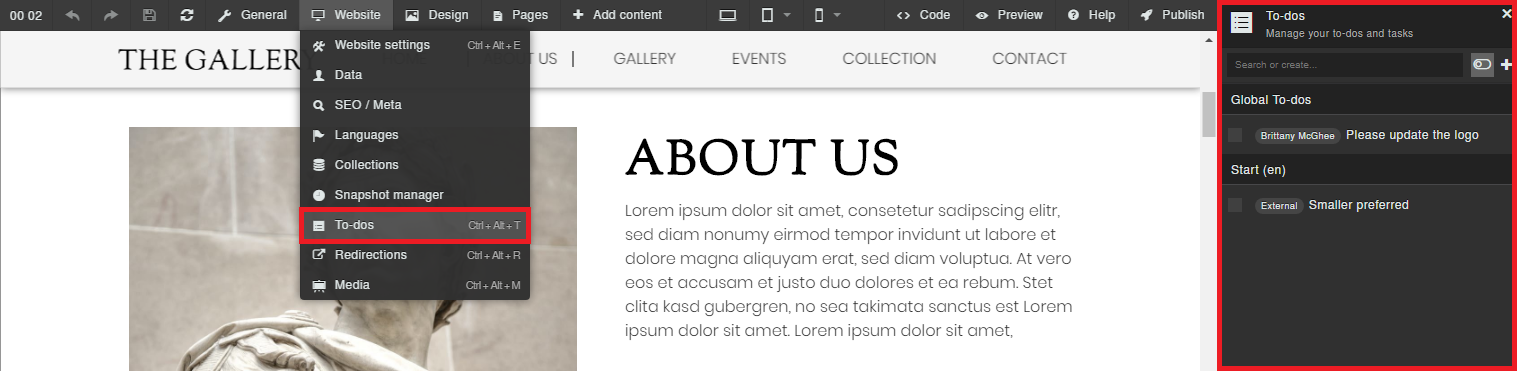Screen dimensions: 1517x371
Task: Select the desktop viewport icon
Action: click(x=728, y=15)
